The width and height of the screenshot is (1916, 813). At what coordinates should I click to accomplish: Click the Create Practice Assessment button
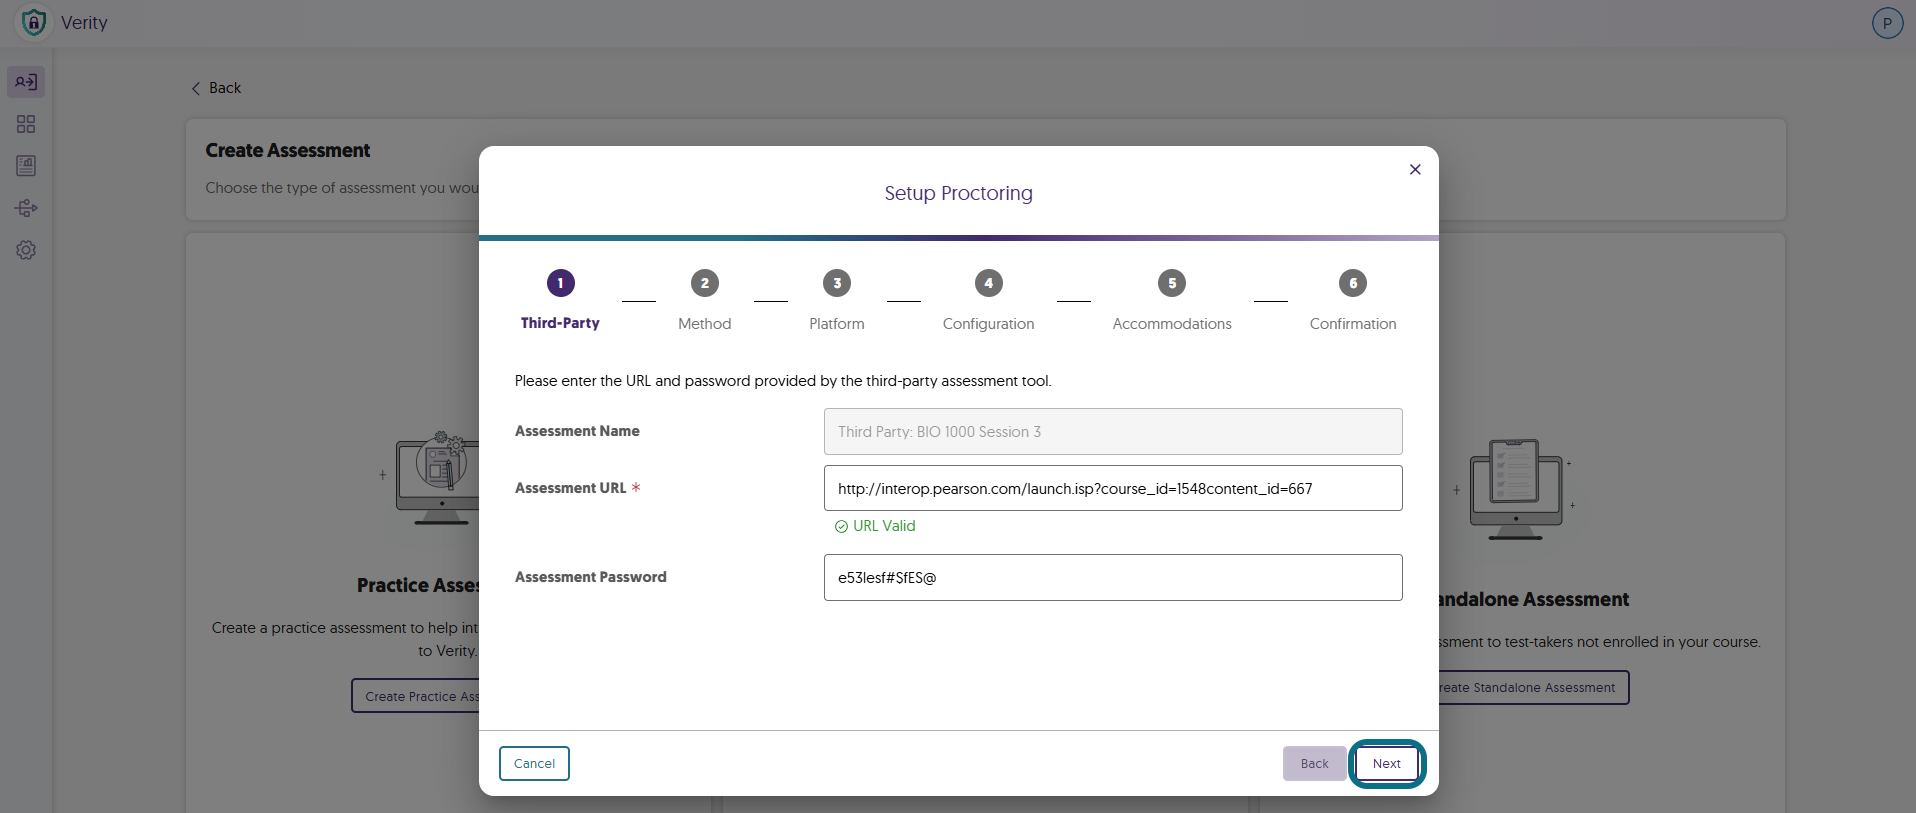tap(416, 696)
